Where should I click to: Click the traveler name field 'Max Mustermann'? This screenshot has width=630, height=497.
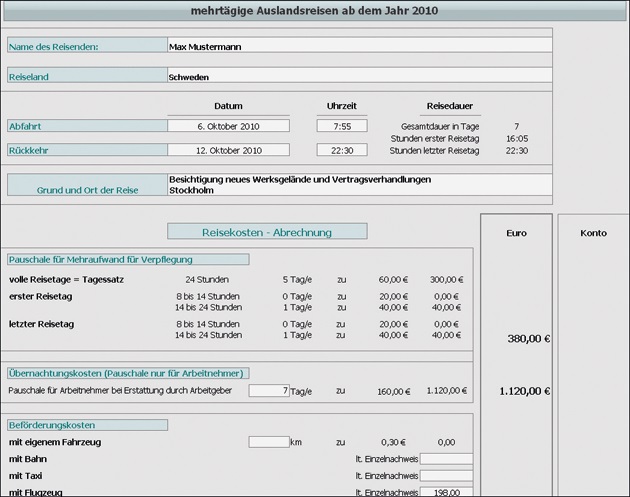click(x=359, y=46)
